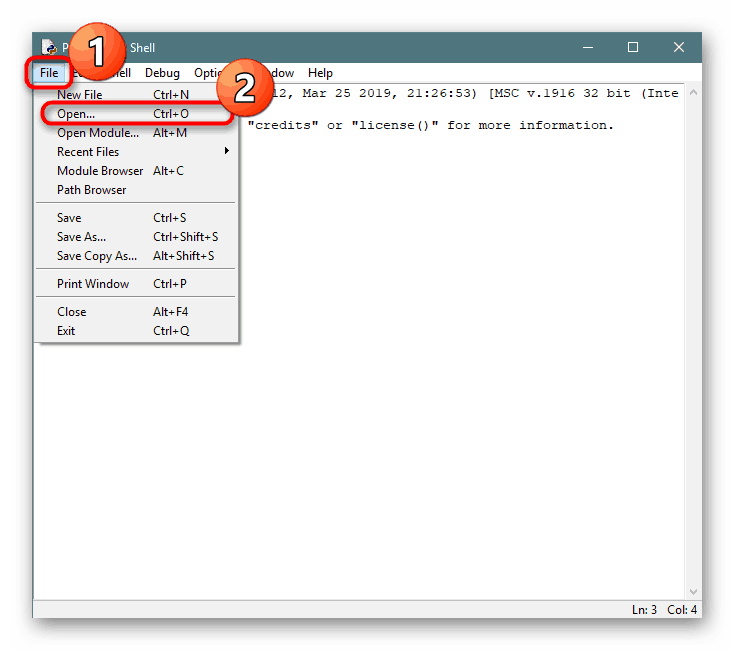Close the Python Shell window

(x=679, y=47)
